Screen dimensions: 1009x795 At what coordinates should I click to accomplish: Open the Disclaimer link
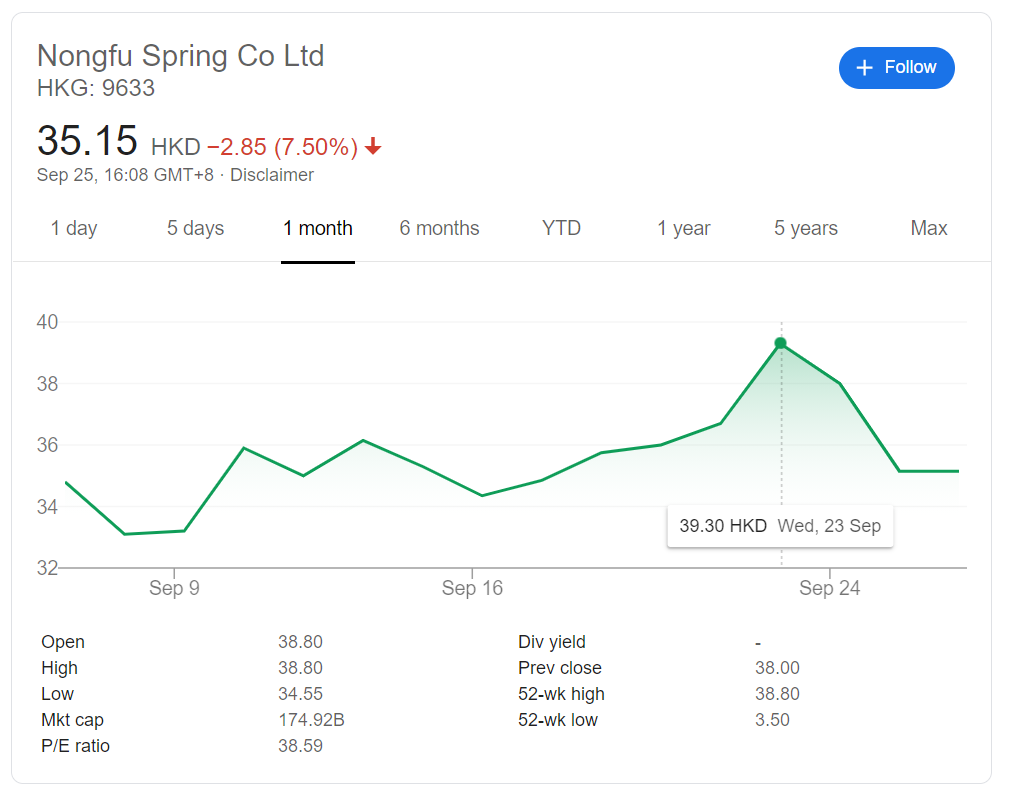click(x=272, y=175)
